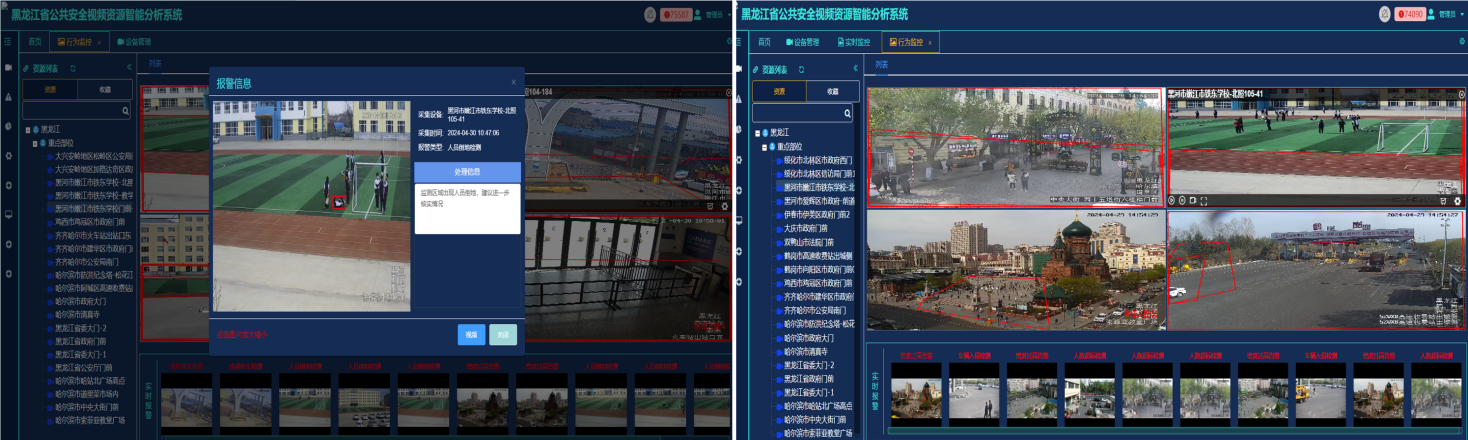This screenshot has height=440, width=1468.
Task: Select 哈尔滨市清真寺 in right resource tree
Action: point(809,352)
